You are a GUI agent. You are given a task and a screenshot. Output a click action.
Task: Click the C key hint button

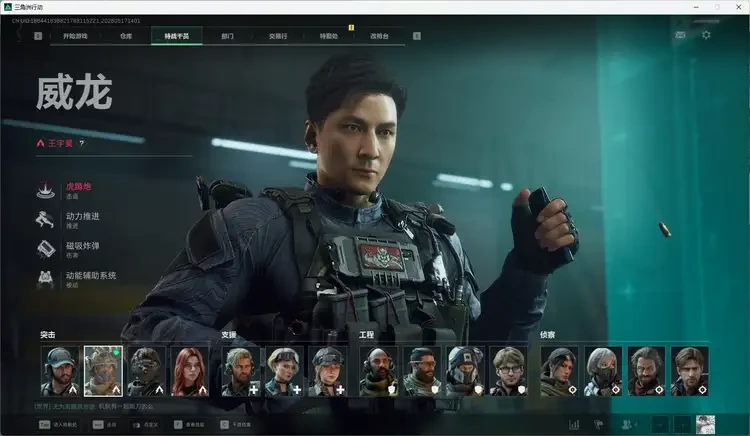236,425
